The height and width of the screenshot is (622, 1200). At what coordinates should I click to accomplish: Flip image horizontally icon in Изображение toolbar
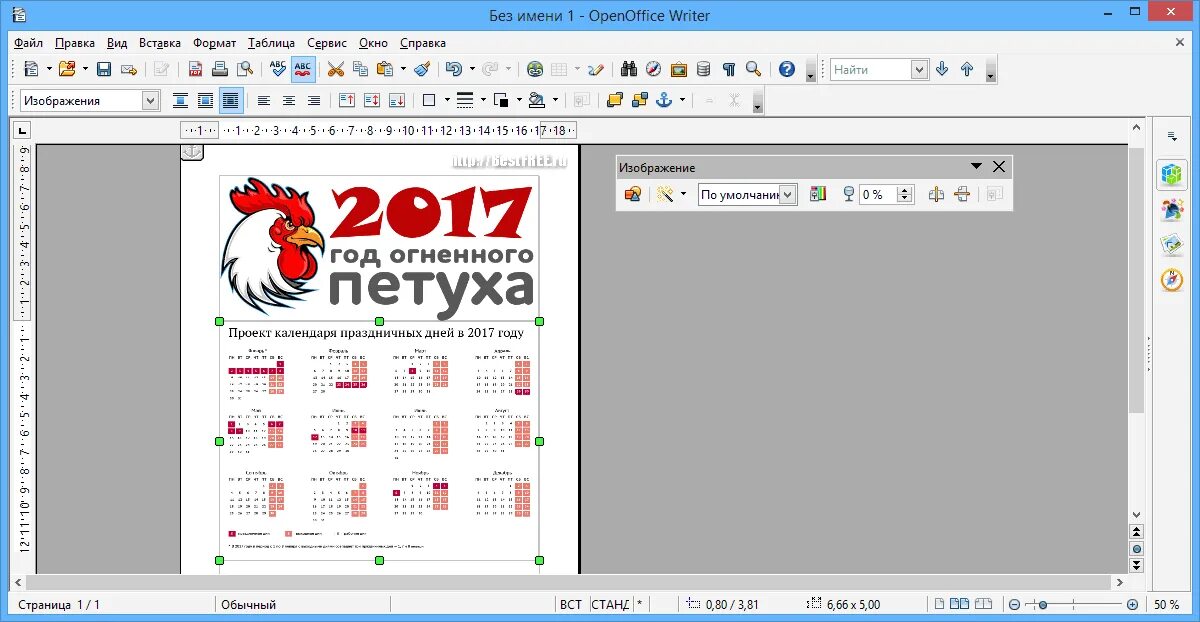pyautogui.click(x=936, y=195)
